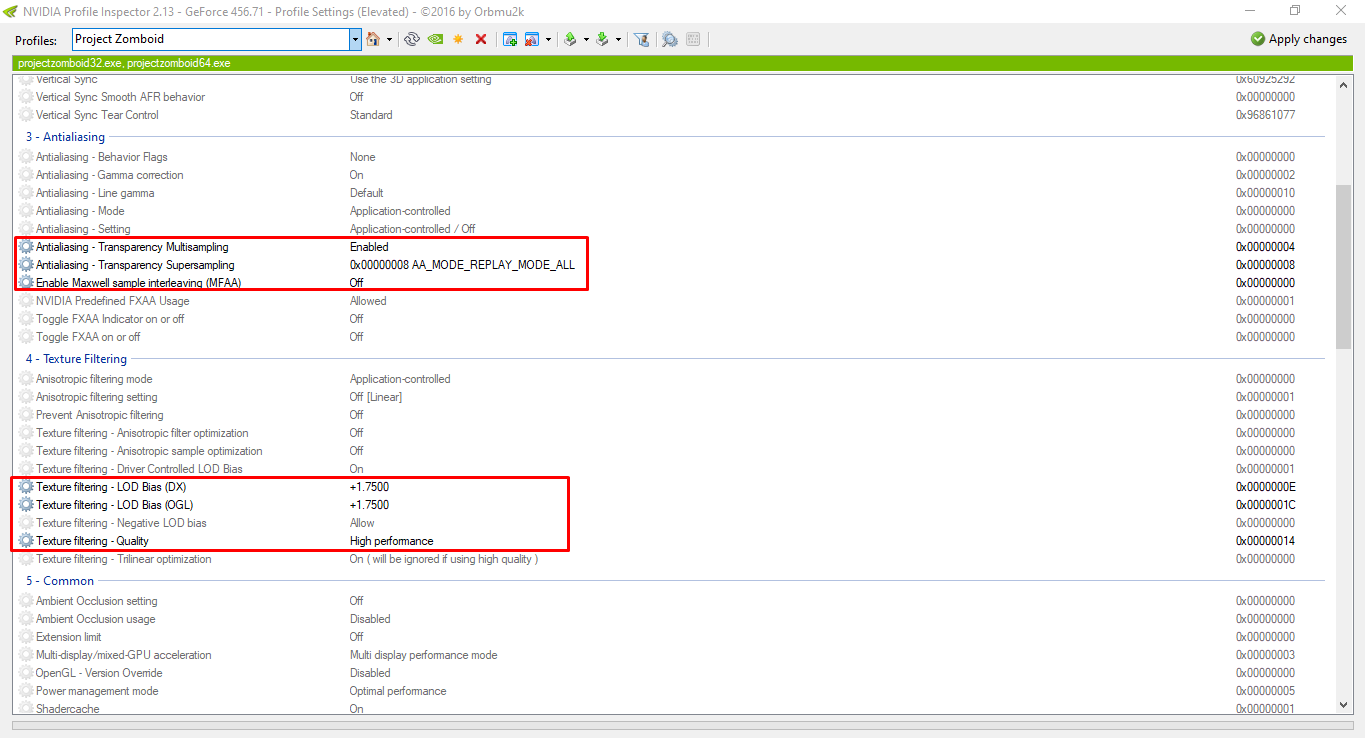
Task: Export user-defined profiles
Action: [570, 39]
